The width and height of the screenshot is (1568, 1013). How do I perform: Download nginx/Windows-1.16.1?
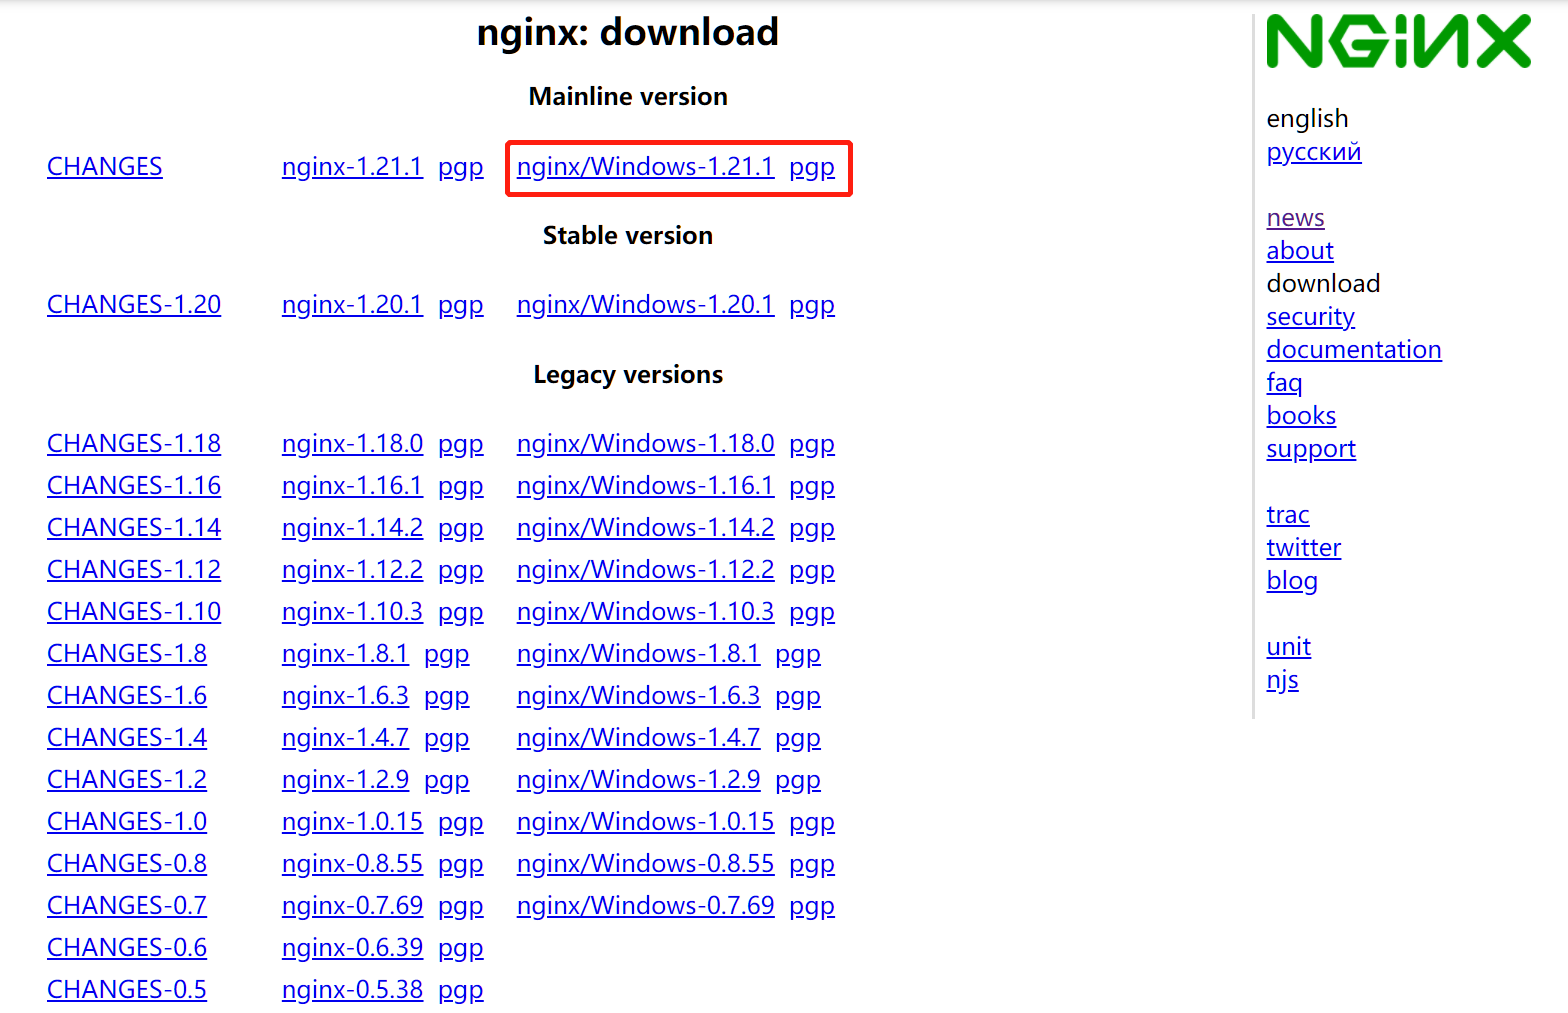click(x=645, y=486)
